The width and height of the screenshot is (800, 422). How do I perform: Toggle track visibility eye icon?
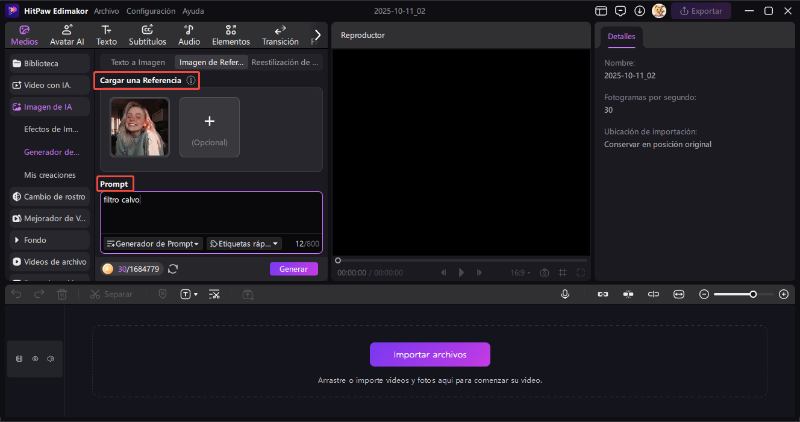[35, 358]
